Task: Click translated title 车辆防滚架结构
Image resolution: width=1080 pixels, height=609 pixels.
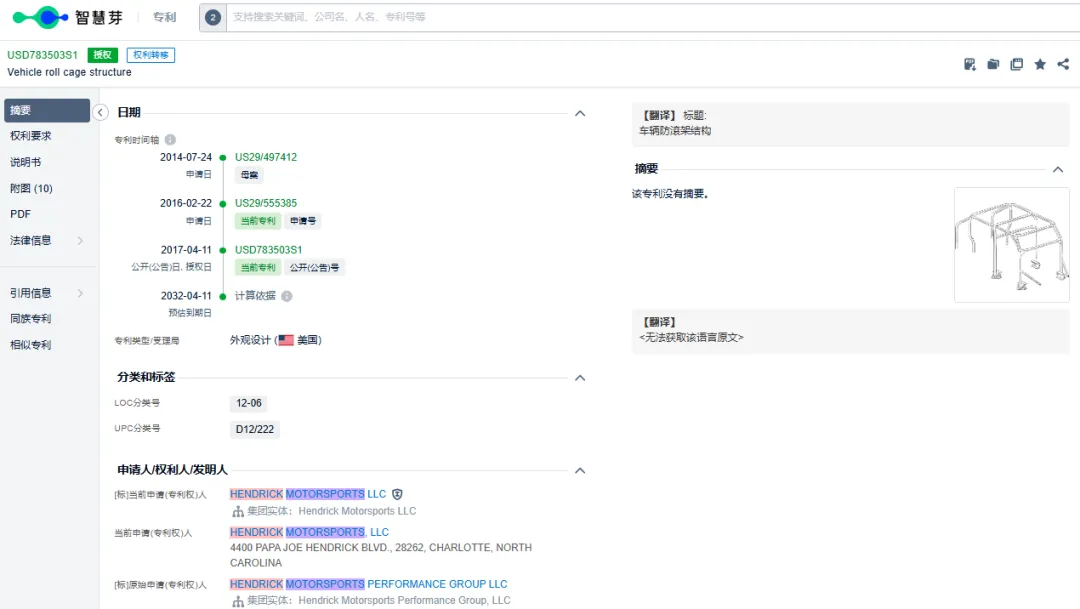Action: click(x=675, y=131)
